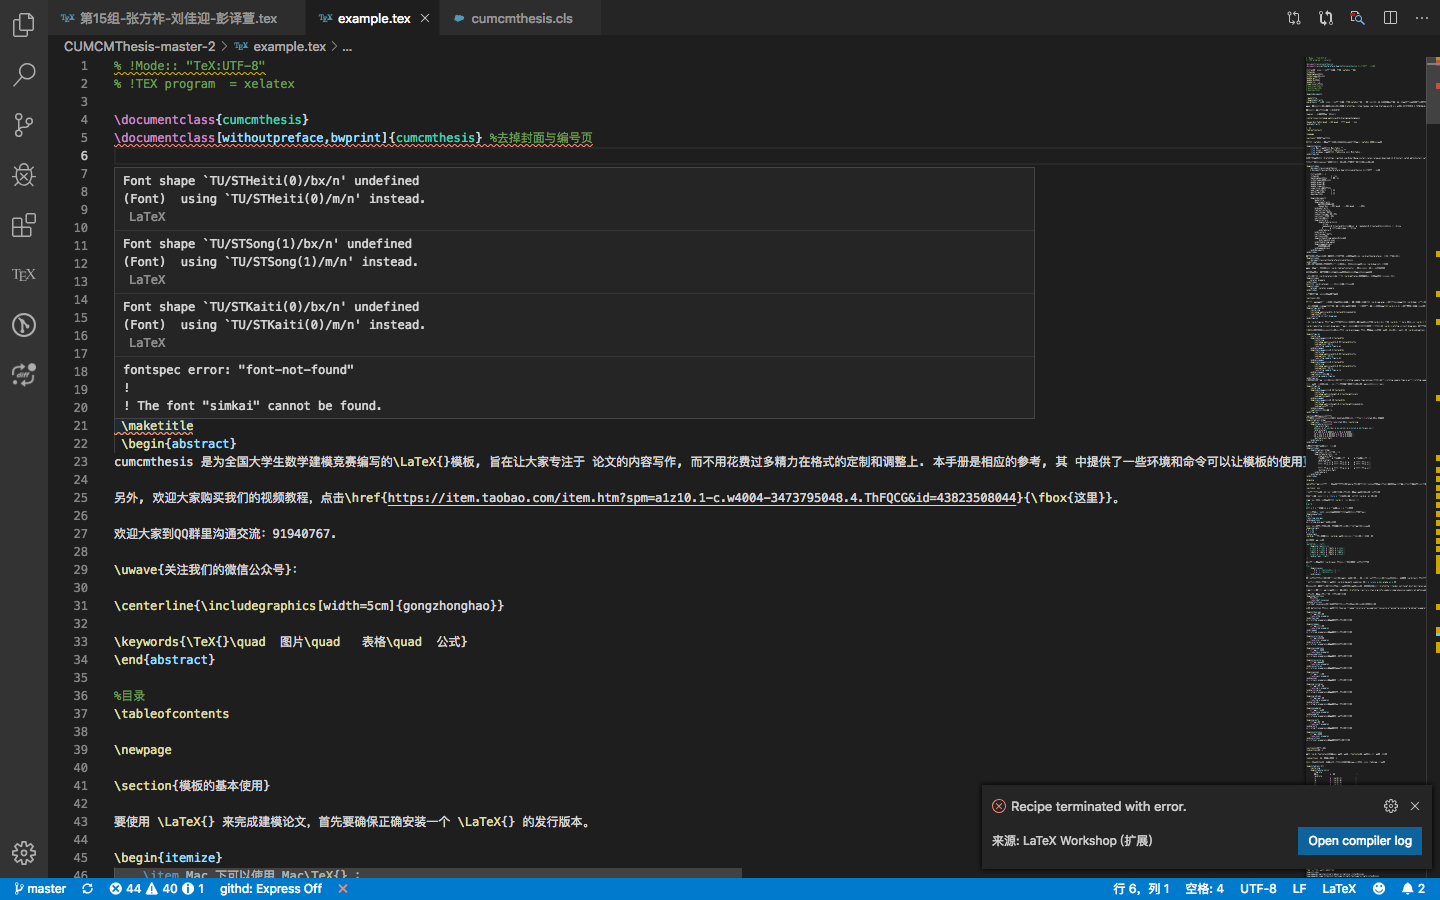1440x900 pixels.
Task: Click on \maketitle at line 21
Action: coord(157,426)
